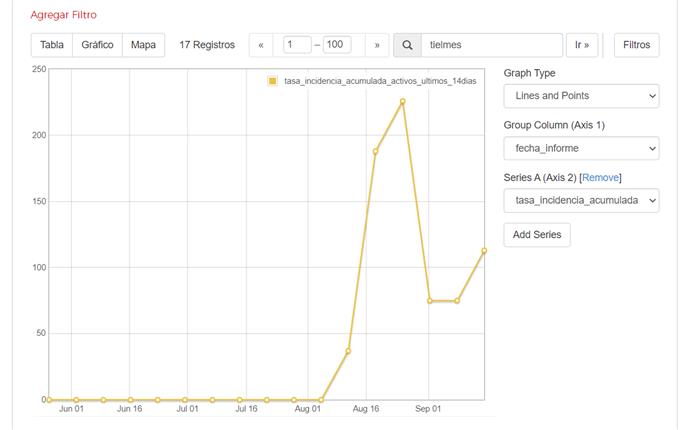Viewport: 700px width, 430px height.
Task: Click the Agregar Filtro link
Action: 63,15
